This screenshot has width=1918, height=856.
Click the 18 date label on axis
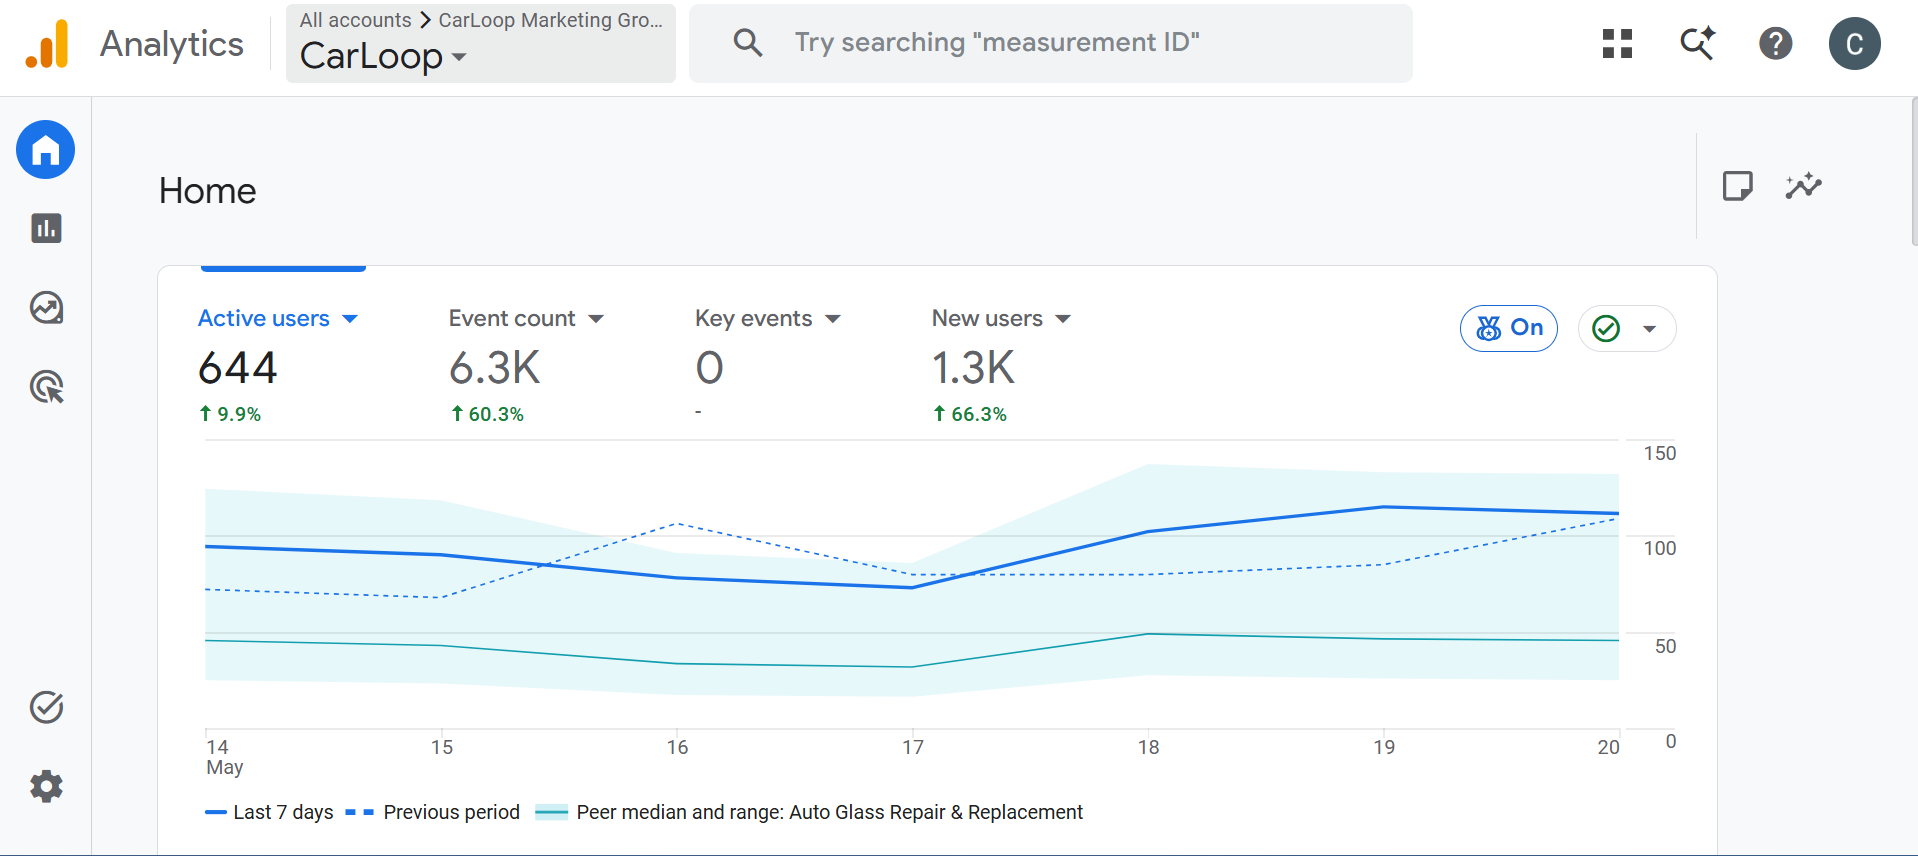click(x=1149, y=747)
